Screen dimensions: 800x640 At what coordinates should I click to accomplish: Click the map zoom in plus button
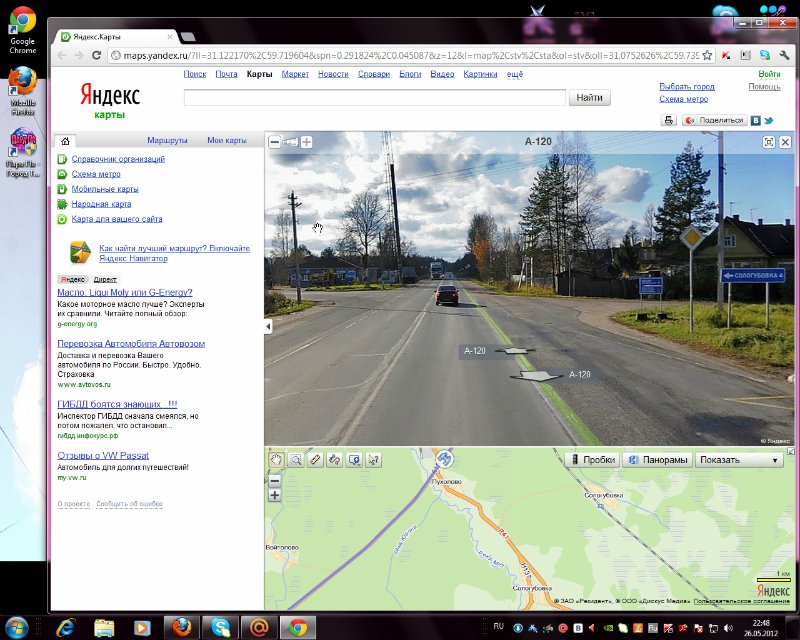click(274, 495)
